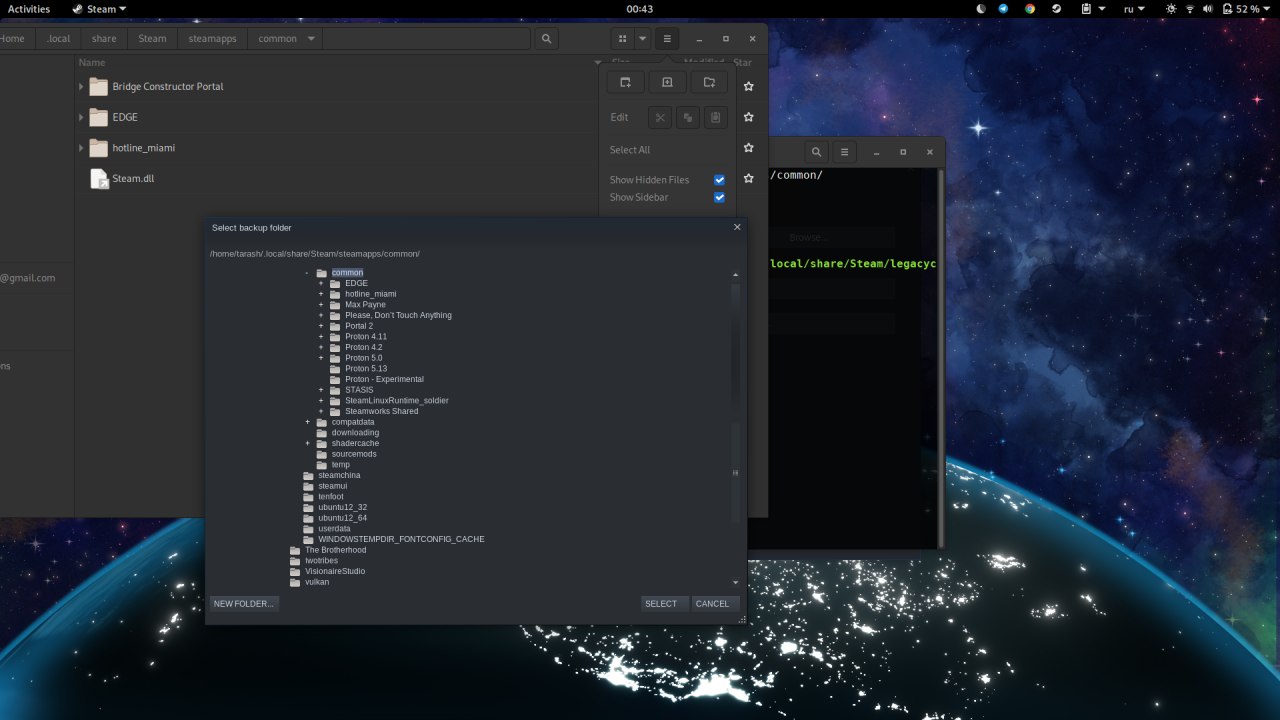The width and height of the screenshot is (1280, 720).
Task: Select Proton 5.13 folder in tree
Action: 366,369
